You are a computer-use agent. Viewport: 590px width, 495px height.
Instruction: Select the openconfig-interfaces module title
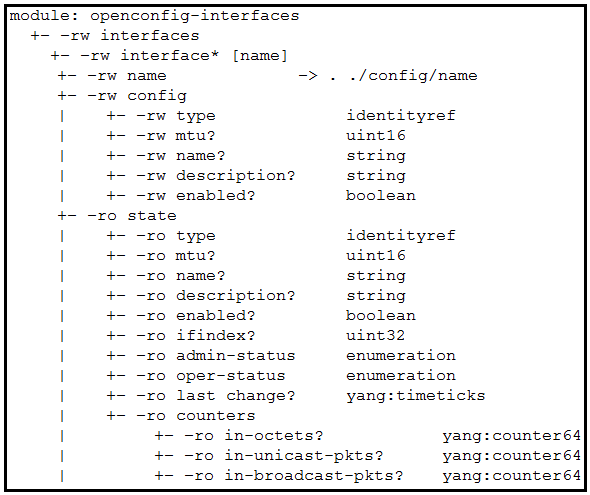pos(154,16)
